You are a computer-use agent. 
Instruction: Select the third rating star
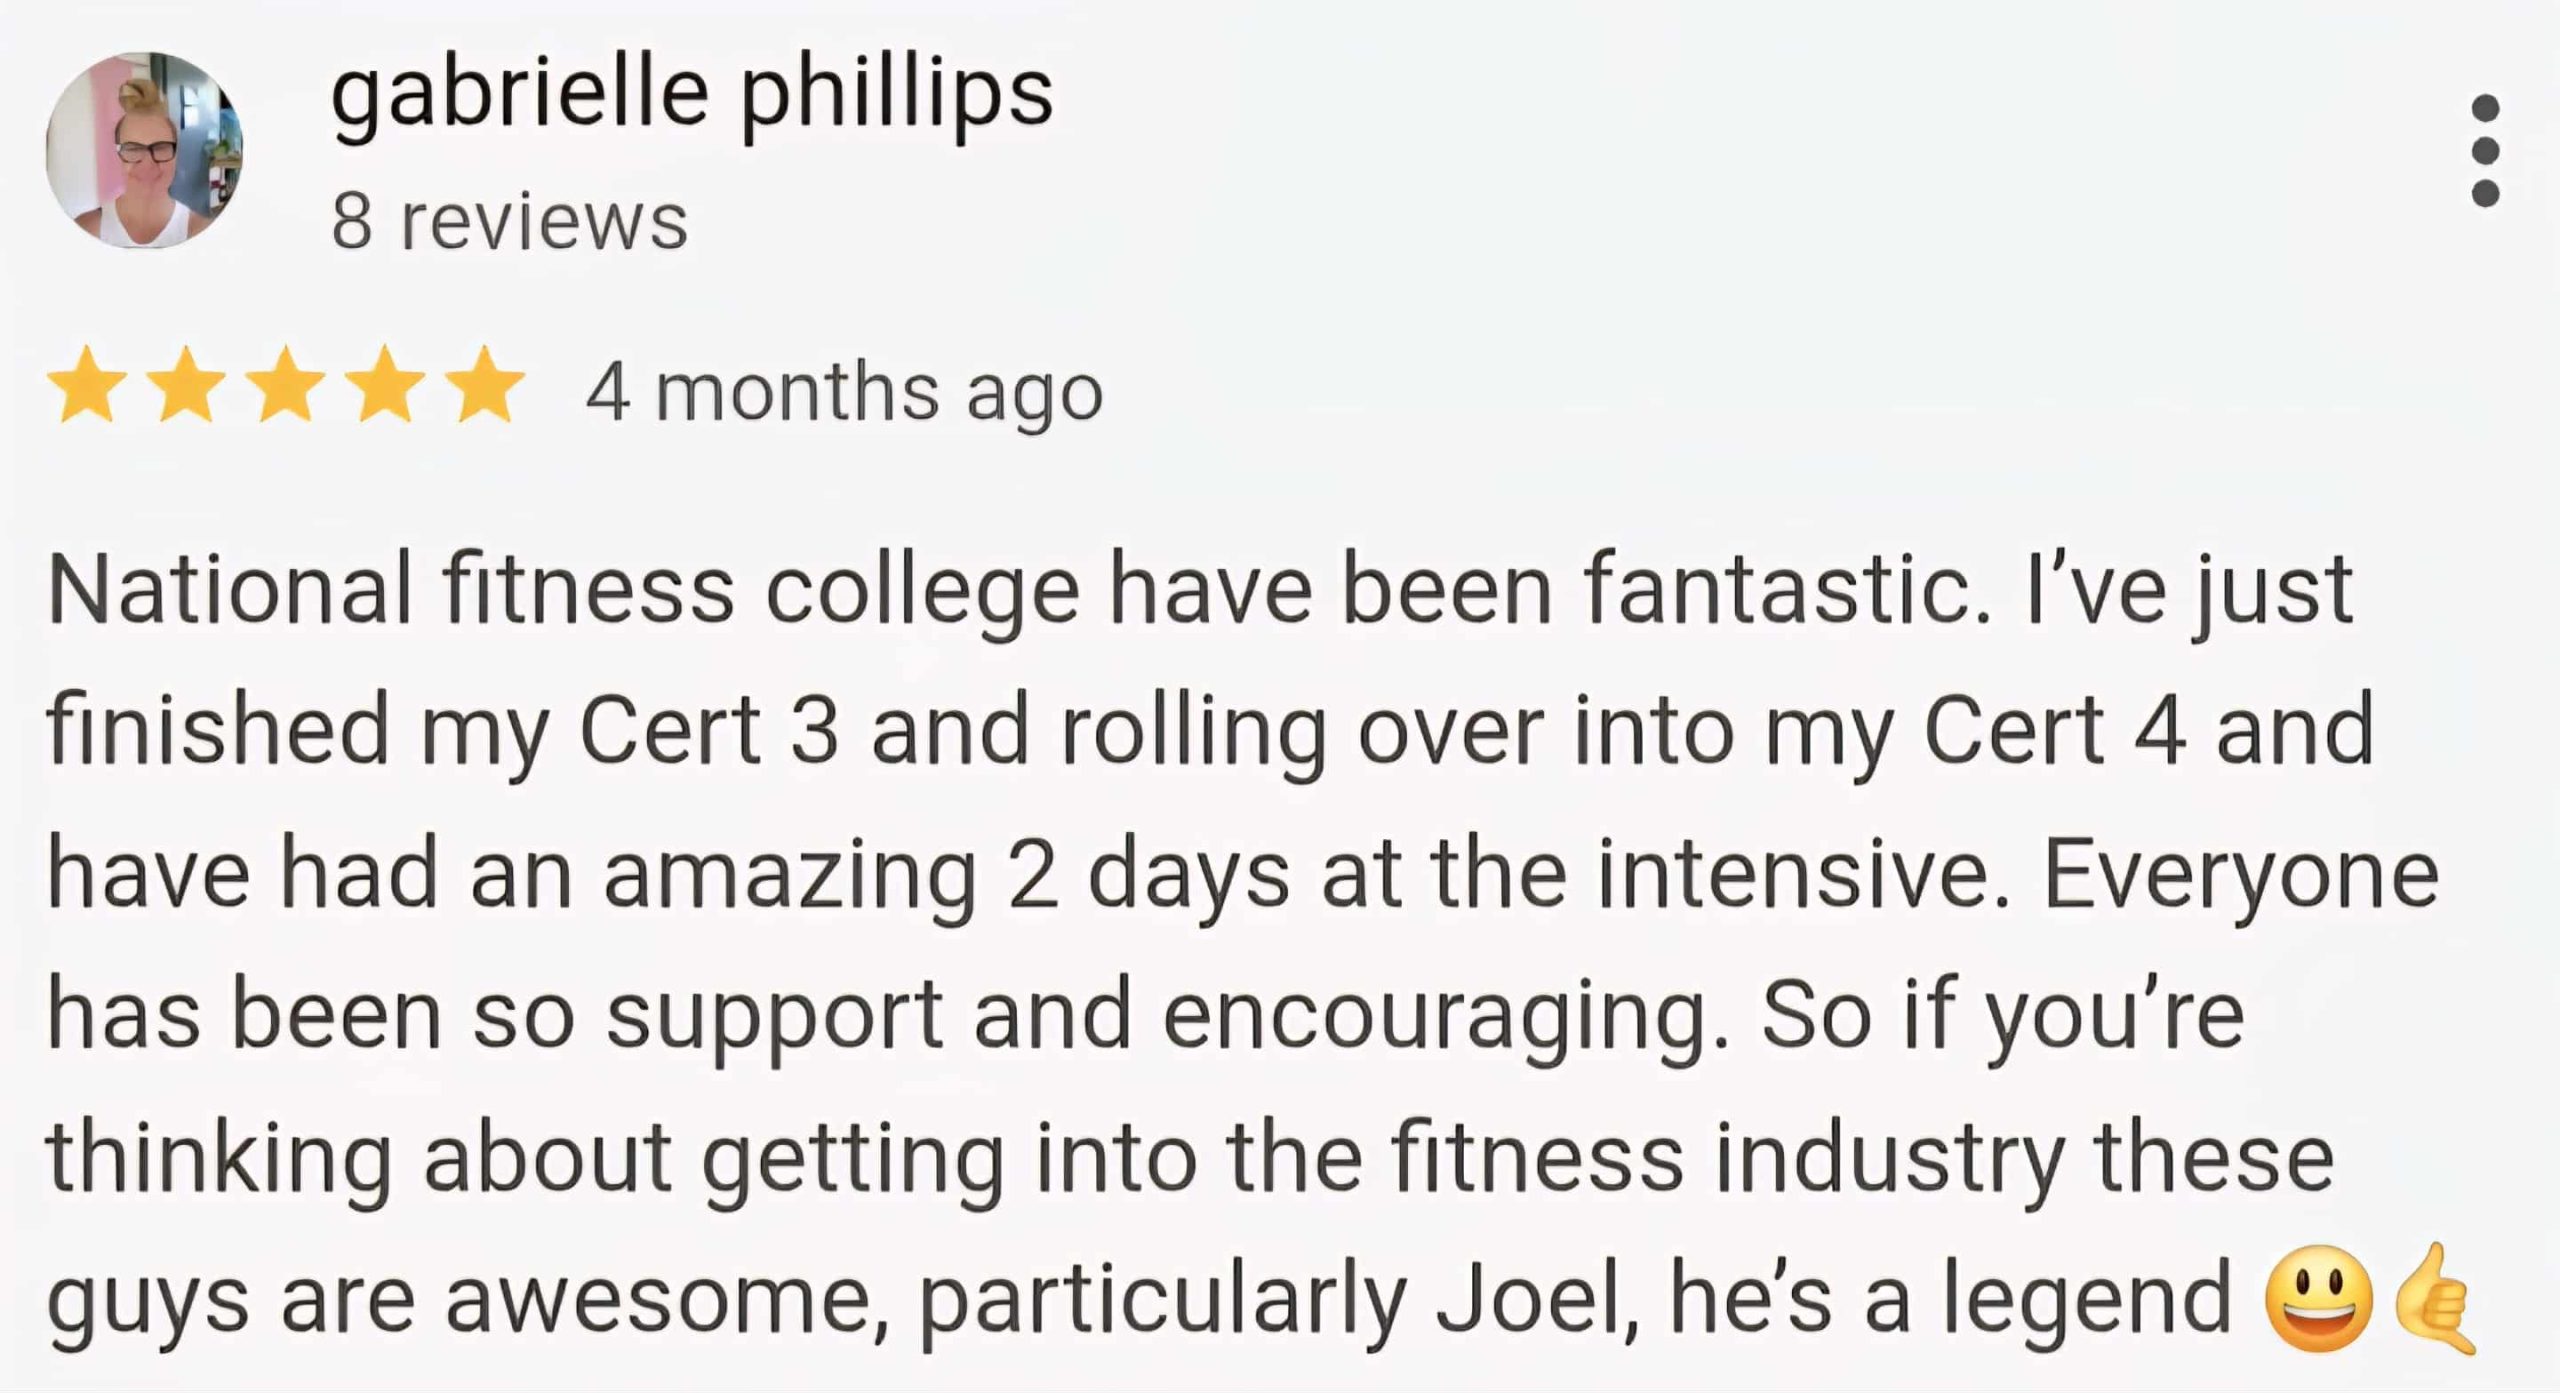pos(287,385)
